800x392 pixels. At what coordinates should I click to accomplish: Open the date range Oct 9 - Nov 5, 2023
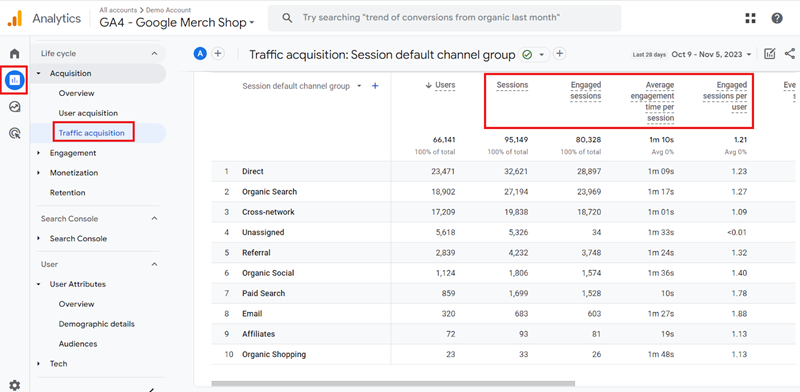click(711, 54)
